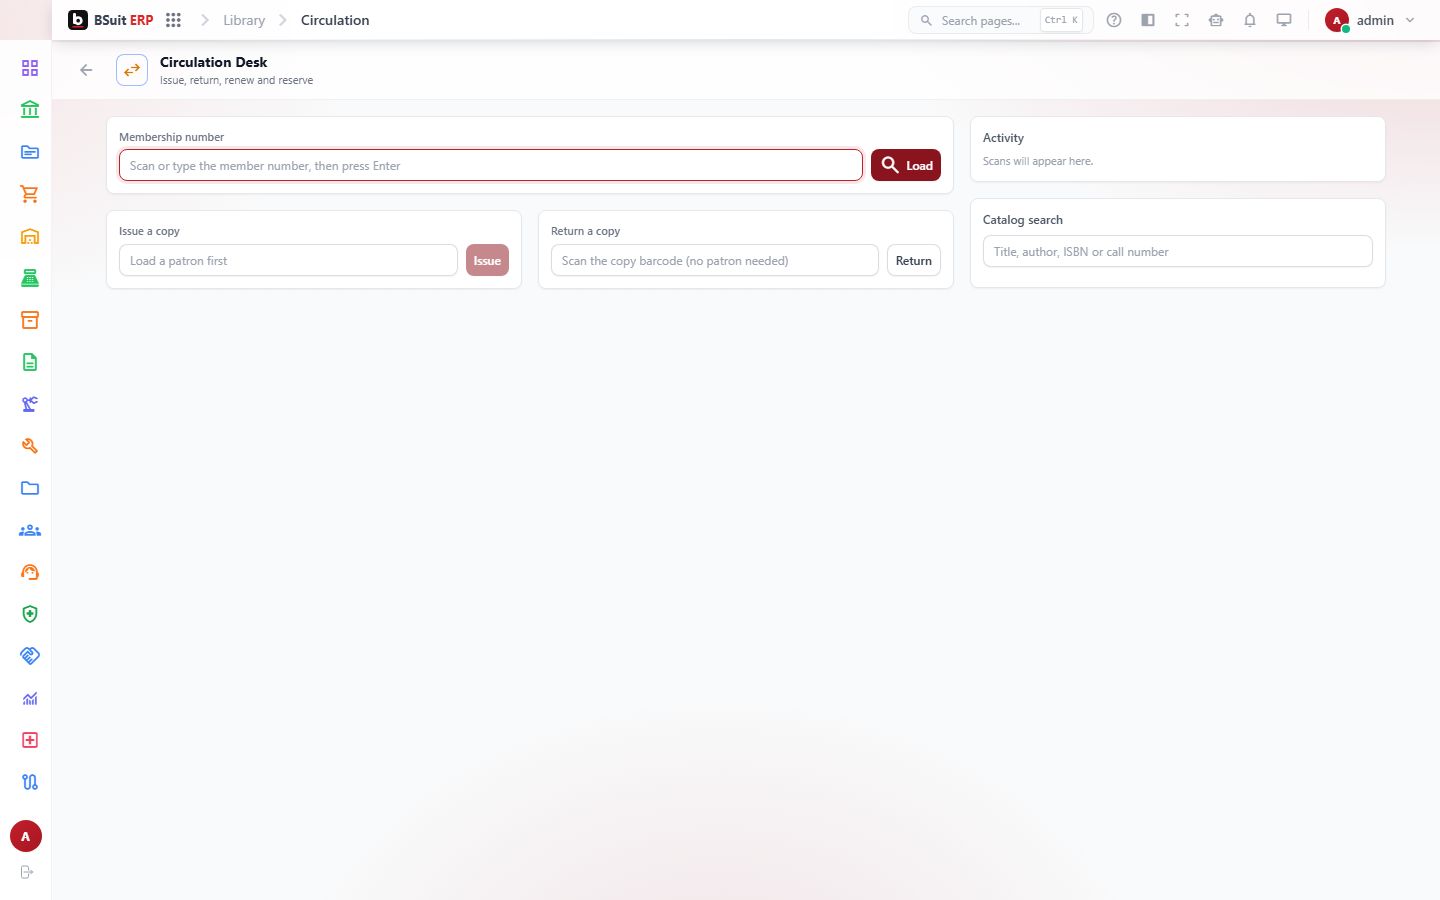Click the Issue button
Screen dimensions: 1440x900
click(x=487, y=260)
